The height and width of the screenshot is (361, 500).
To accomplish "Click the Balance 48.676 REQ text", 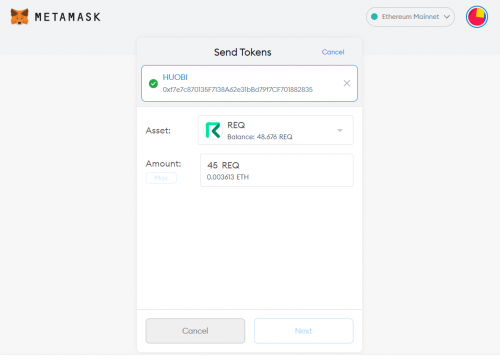I will [x=260, y=137].
